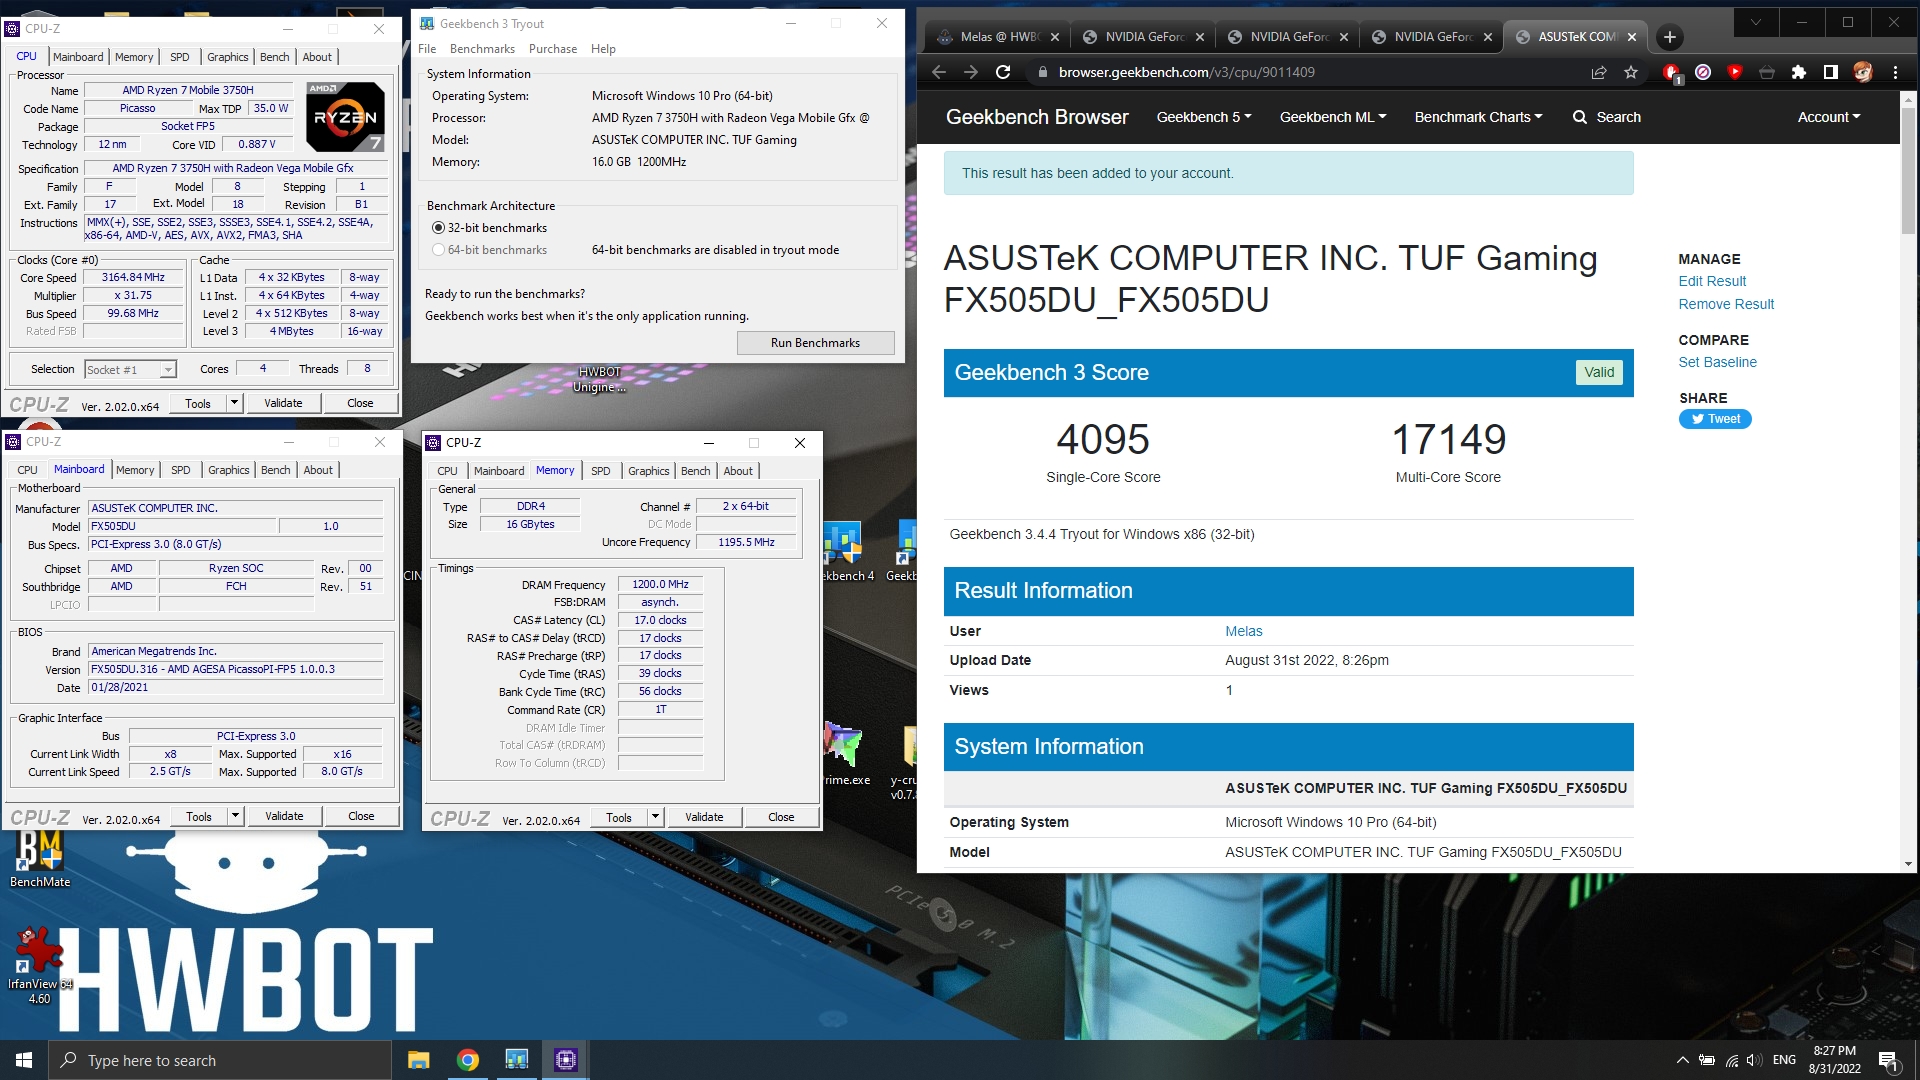
Task: Click Run Benchmarks button
Action: click(815, 343)
